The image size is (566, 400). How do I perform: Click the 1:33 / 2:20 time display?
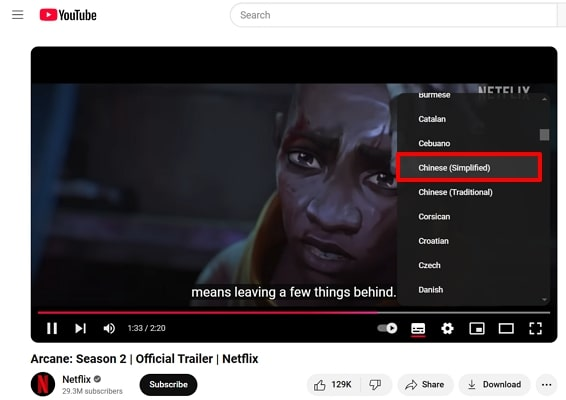coord(147,328)
